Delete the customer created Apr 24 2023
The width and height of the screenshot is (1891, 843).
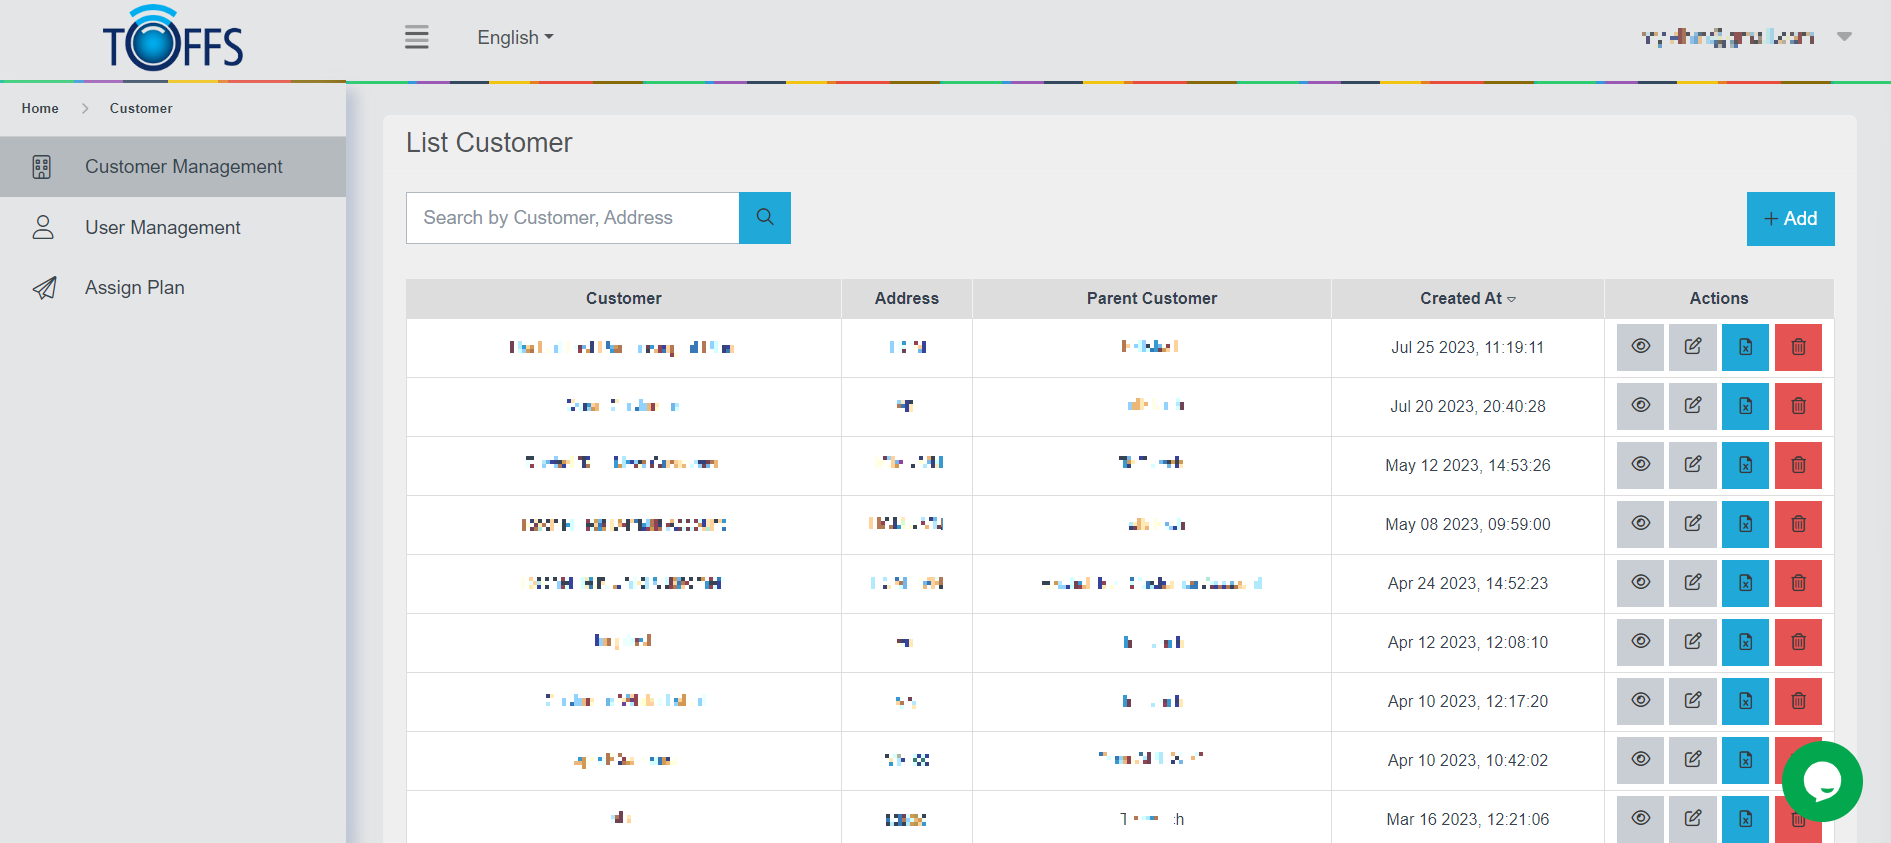click(1797, 583)
